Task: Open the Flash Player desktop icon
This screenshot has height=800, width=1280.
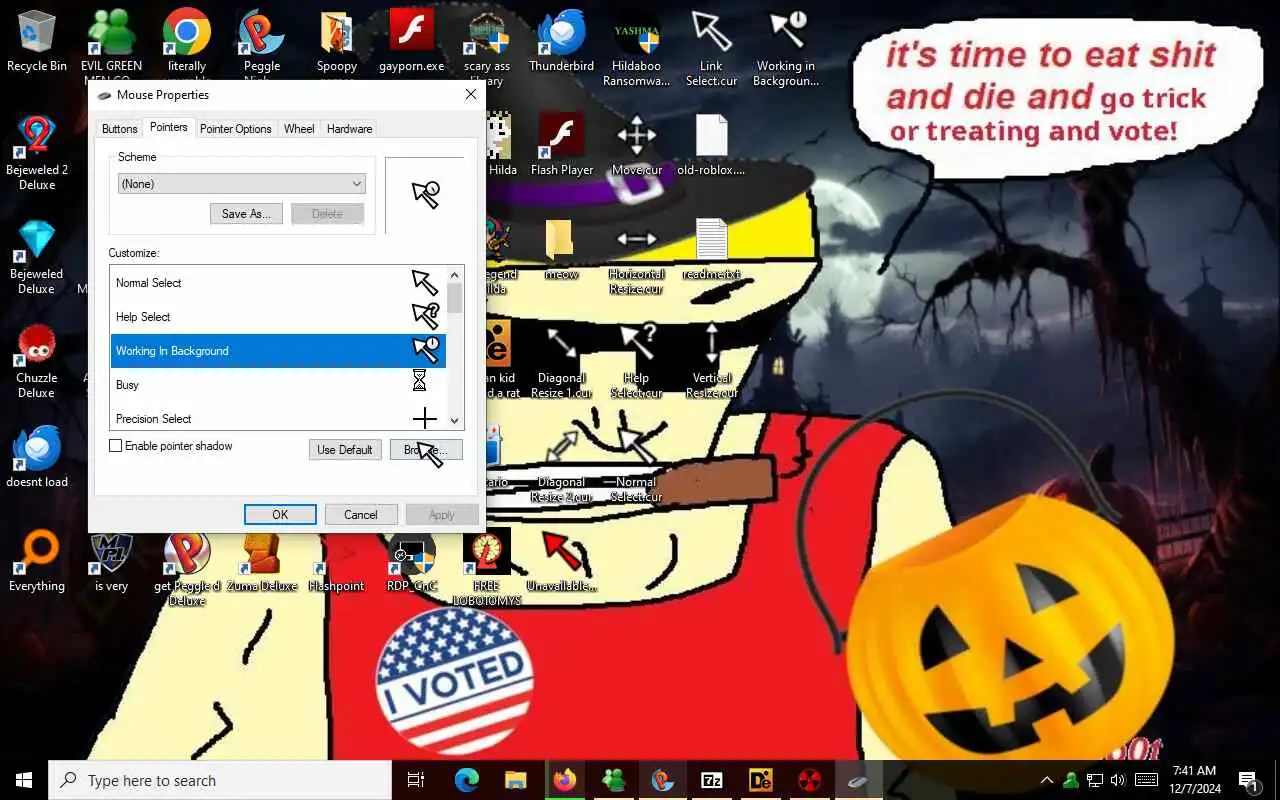Action: click(561, 145)
